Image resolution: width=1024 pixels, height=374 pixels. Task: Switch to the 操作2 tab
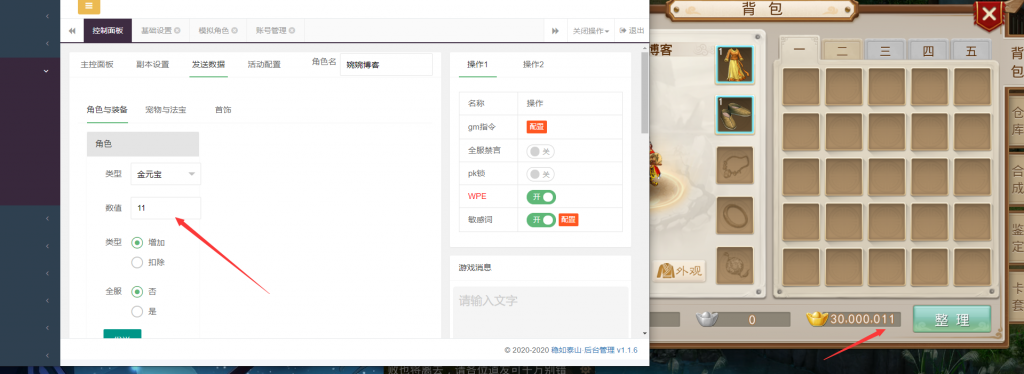click(x=533, y=65)
